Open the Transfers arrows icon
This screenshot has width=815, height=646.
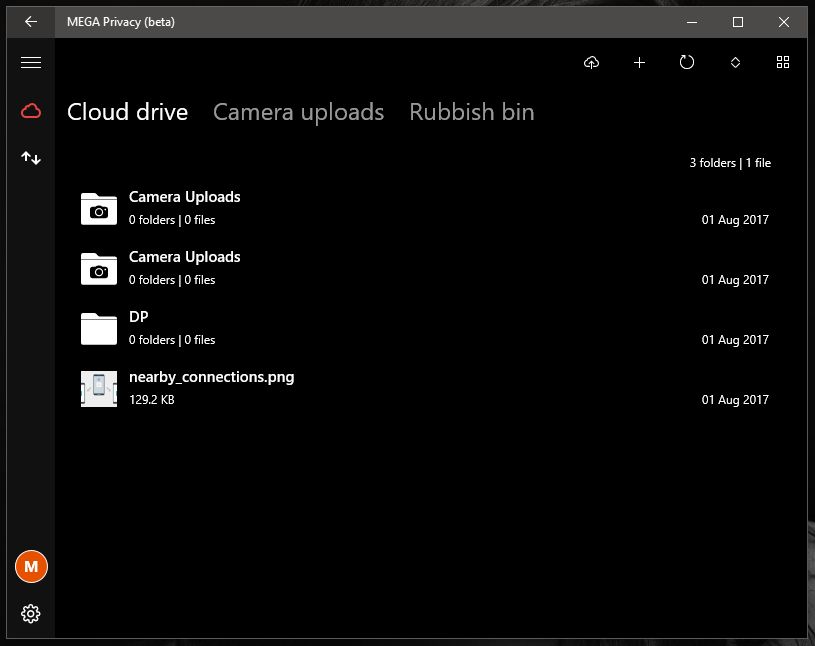click(31, 158)
